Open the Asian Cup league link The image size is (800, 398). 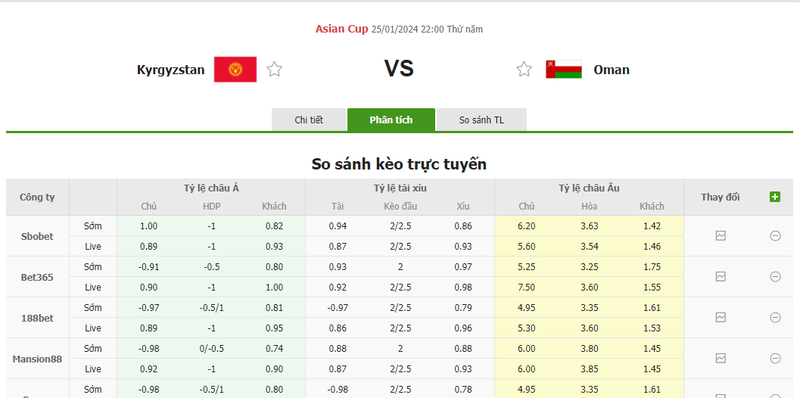point(341,29)
